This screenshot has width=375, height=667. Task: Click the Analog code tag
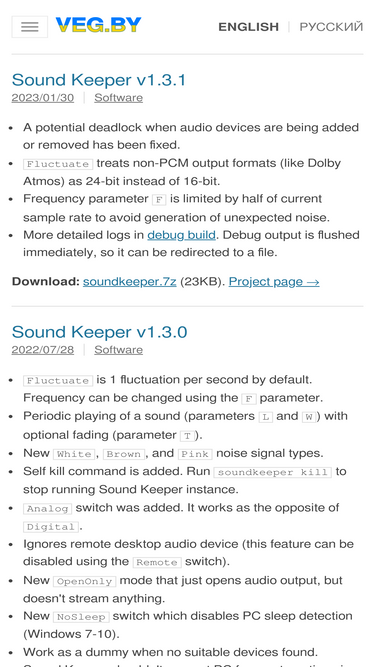[48, 508]
